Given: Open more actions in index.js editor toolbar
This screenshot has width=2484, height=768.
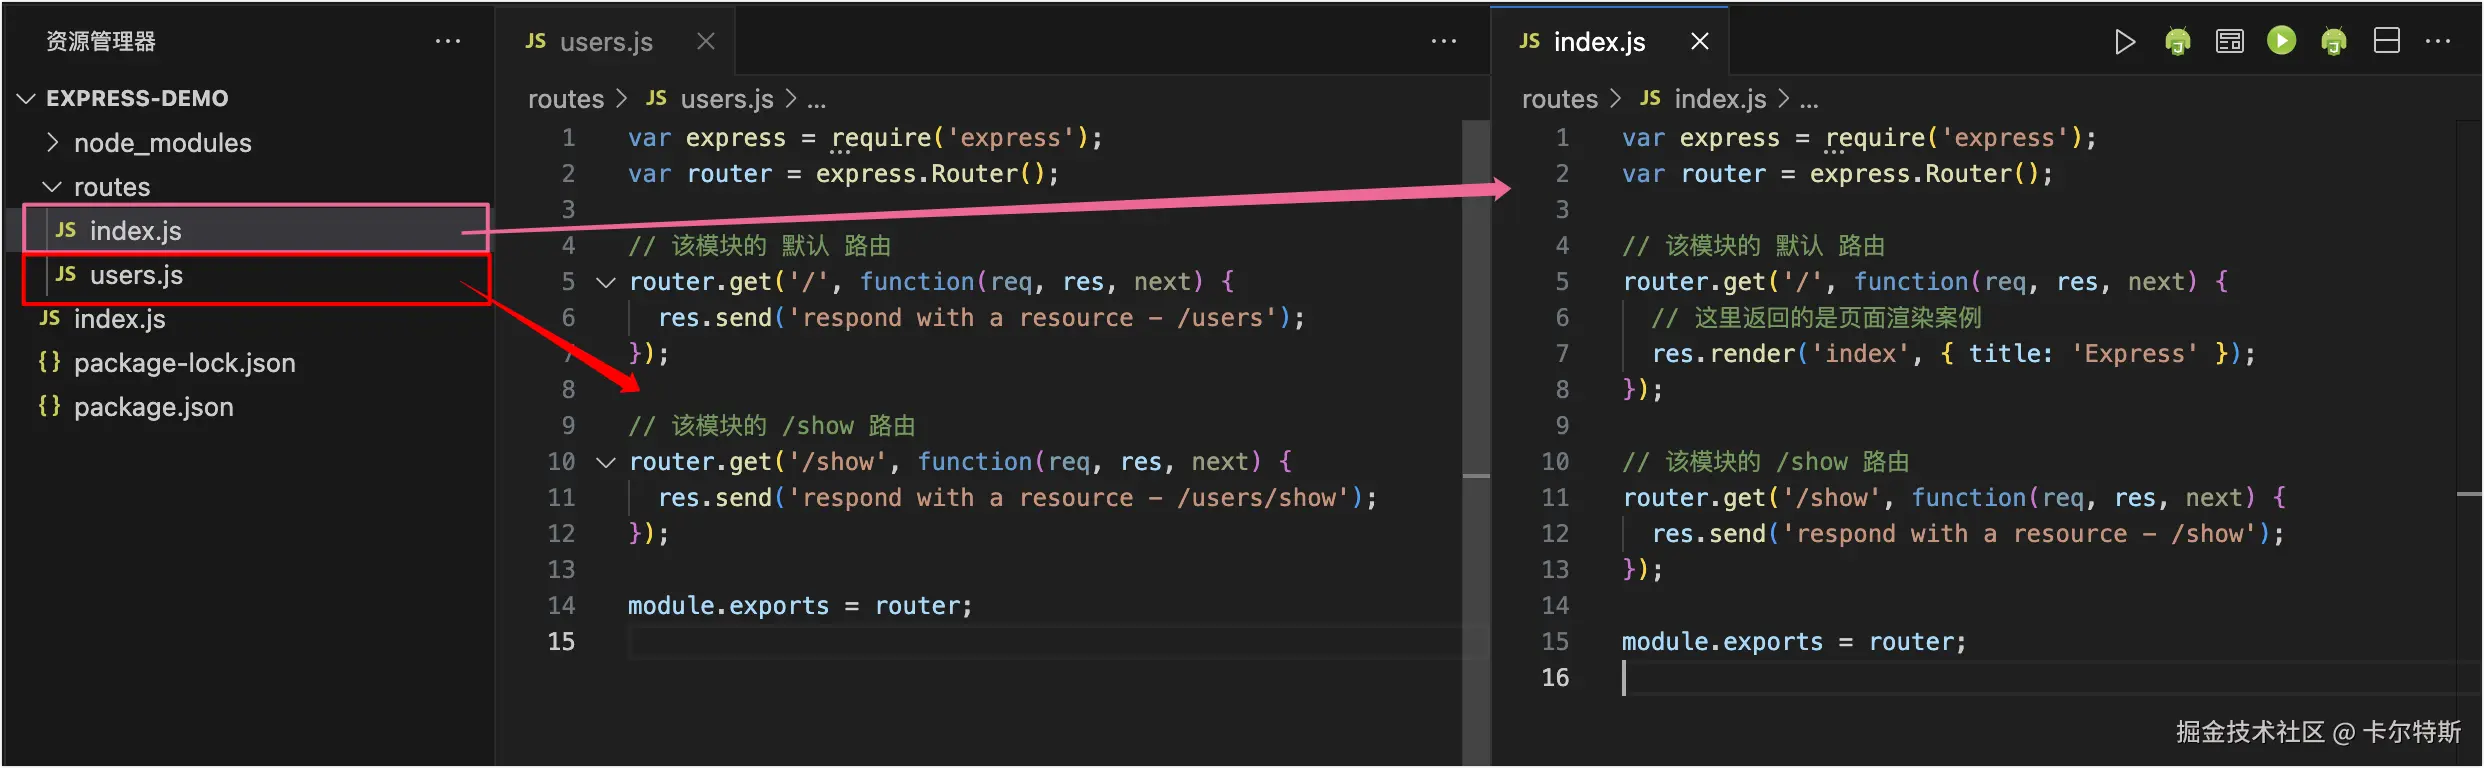Looking at the screenshot, I should pos(2437,42).
